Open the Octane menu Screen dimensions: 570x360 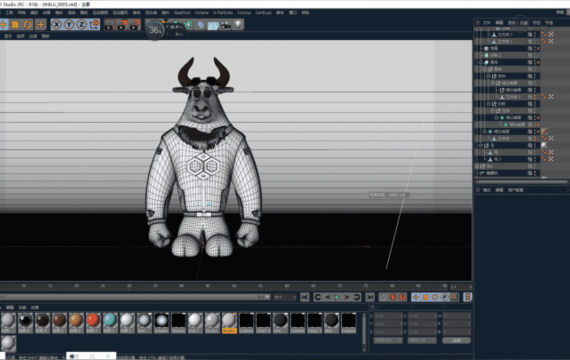pyautogui.click(x=201, y=12)
